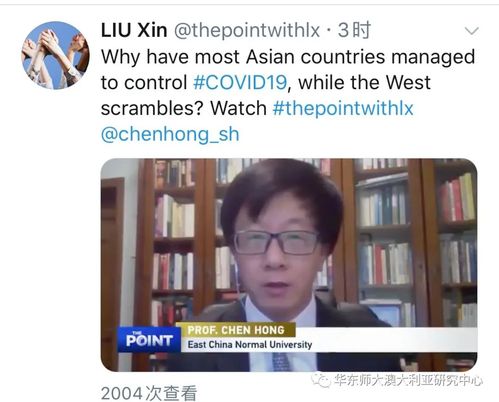Open LIU Xin's profile avatar picture
499x402 pixels.
point(55,55)
